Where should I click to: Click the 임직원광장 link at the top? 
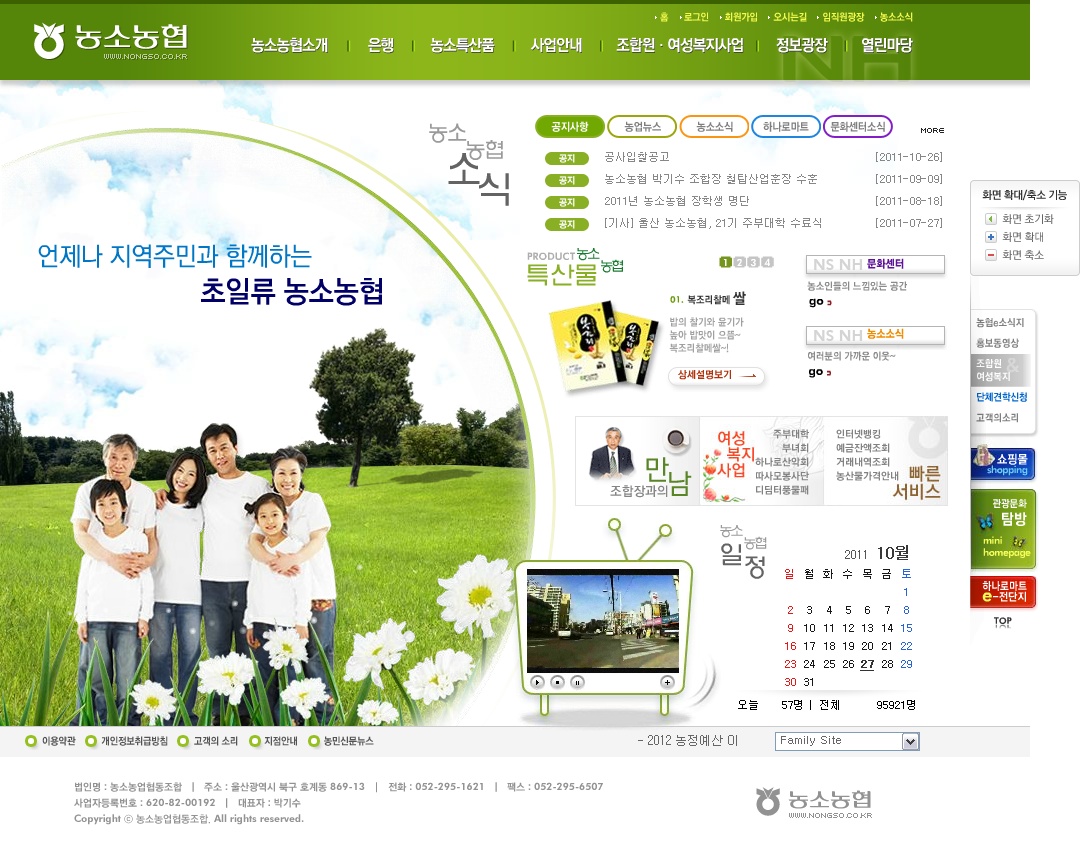842,17
